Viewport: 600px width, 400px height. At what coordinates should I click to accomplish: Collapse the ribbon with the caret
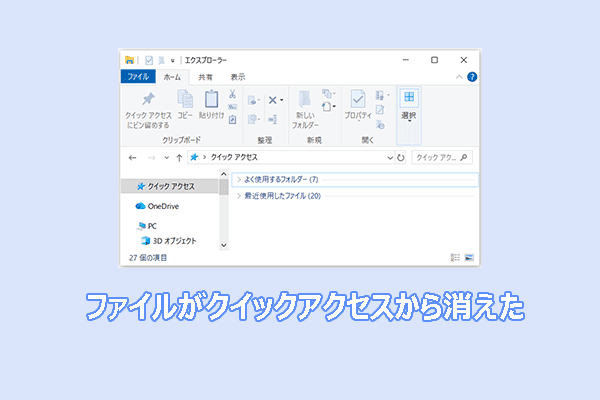[x=459, y=77]
